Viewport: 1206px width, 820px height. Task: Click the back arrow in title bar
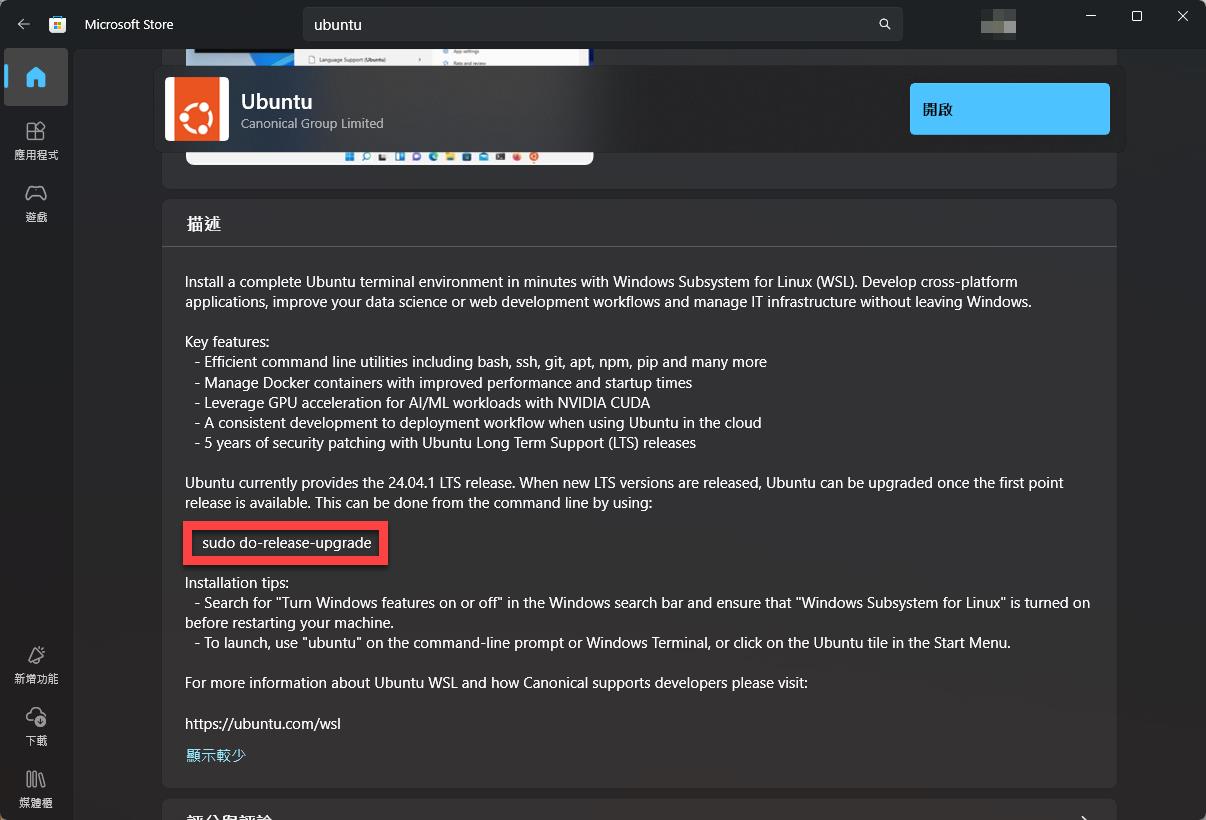pos(24,24)
